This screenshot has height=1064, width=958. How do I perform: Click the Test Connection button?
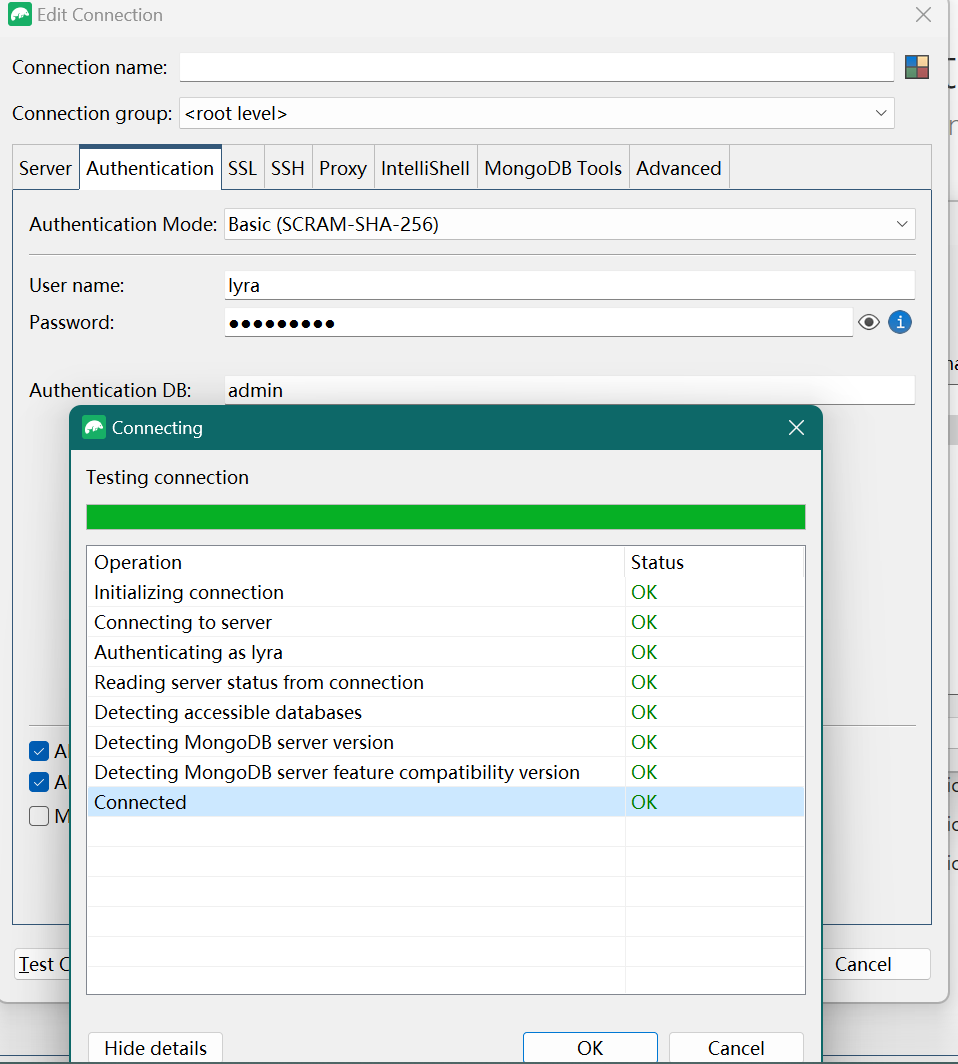click(42, 964)
